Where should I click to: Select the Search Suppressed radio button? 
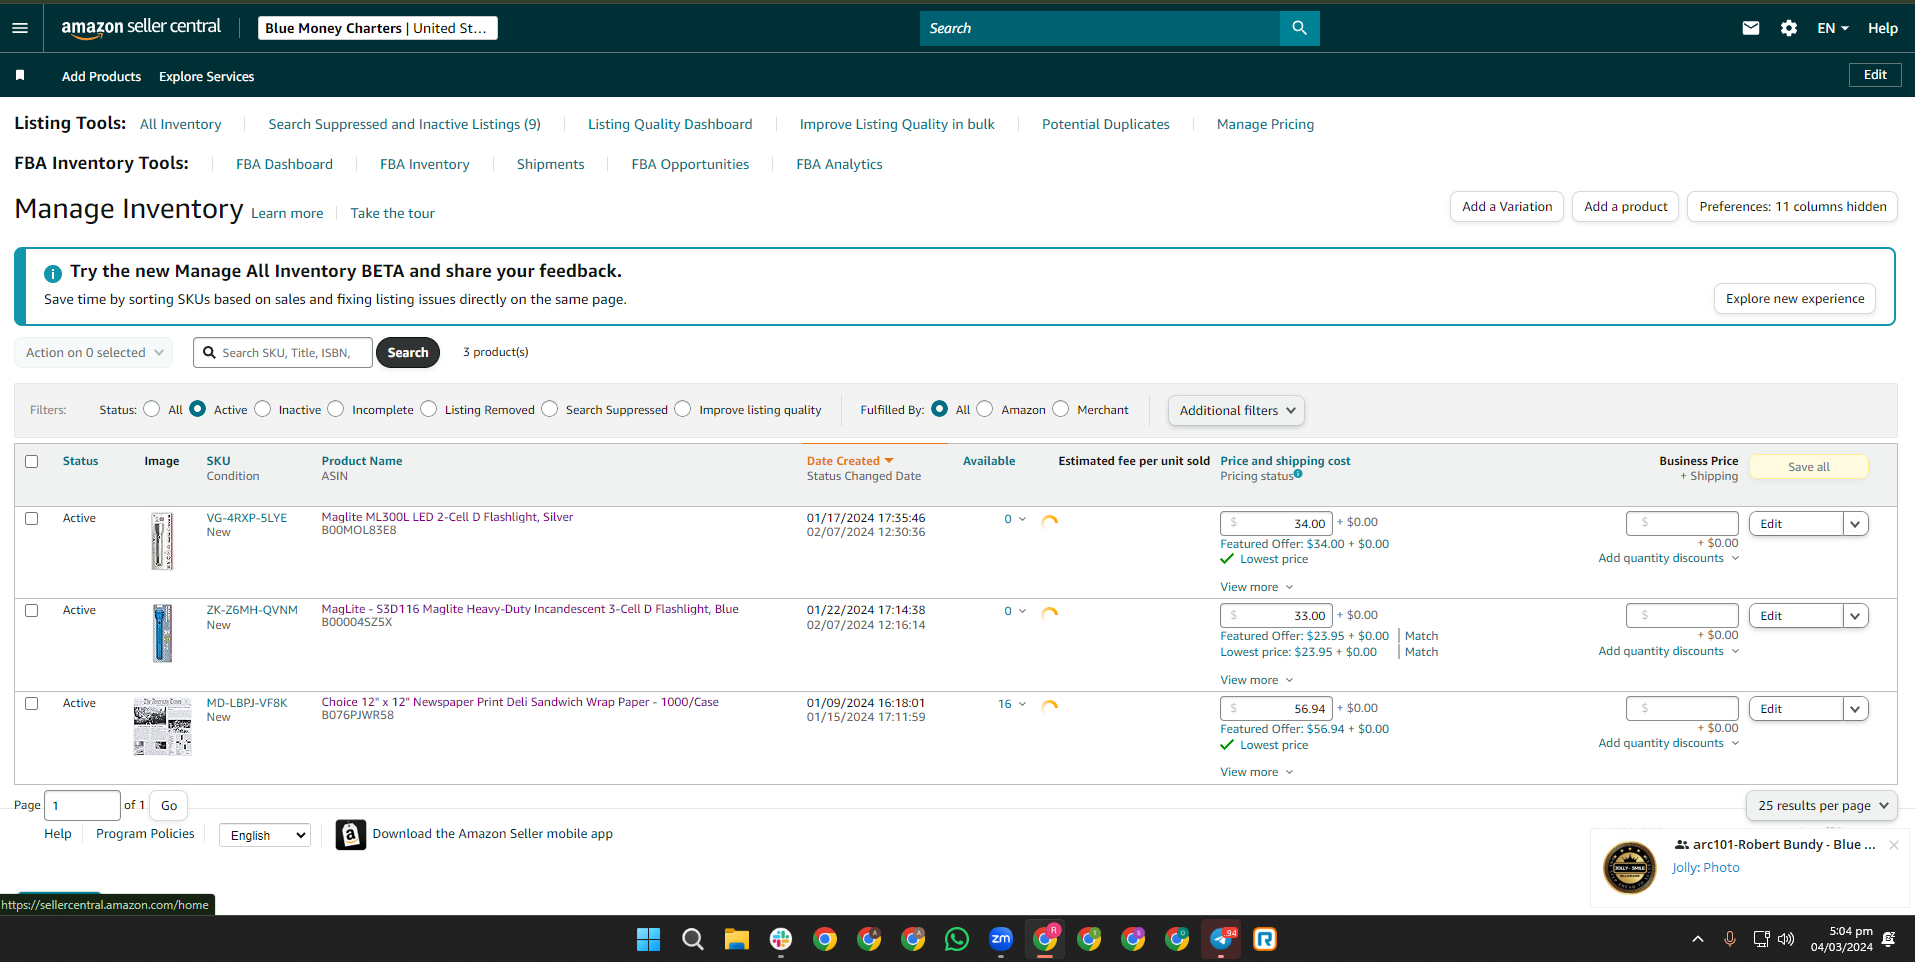[x=550, y=409]
